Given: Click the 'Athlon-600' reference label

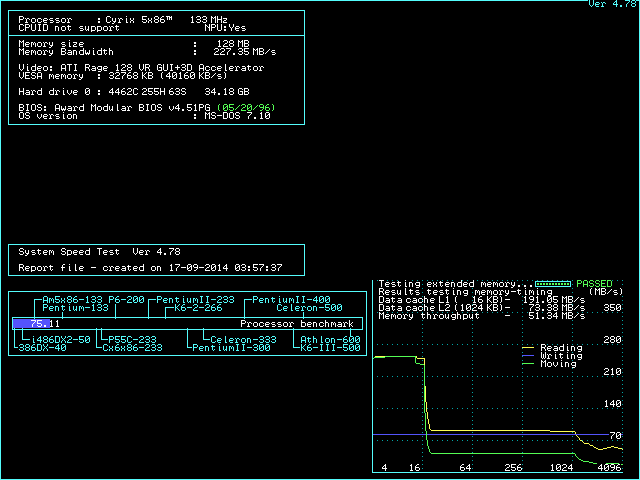Looking at the screenshot, I should [330, 340].
